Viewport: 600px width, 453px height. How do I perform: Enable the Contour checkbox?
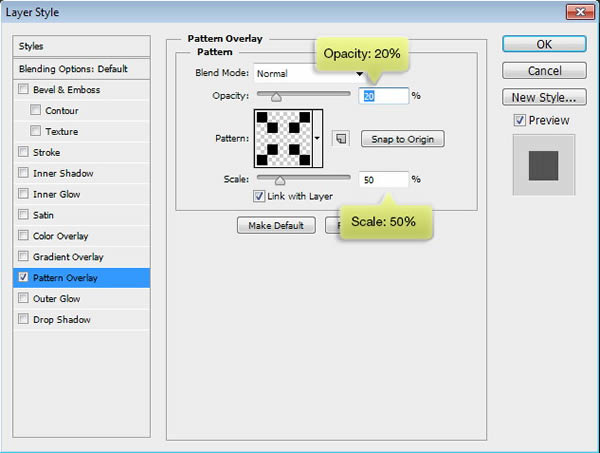click(x=36, y=110)
